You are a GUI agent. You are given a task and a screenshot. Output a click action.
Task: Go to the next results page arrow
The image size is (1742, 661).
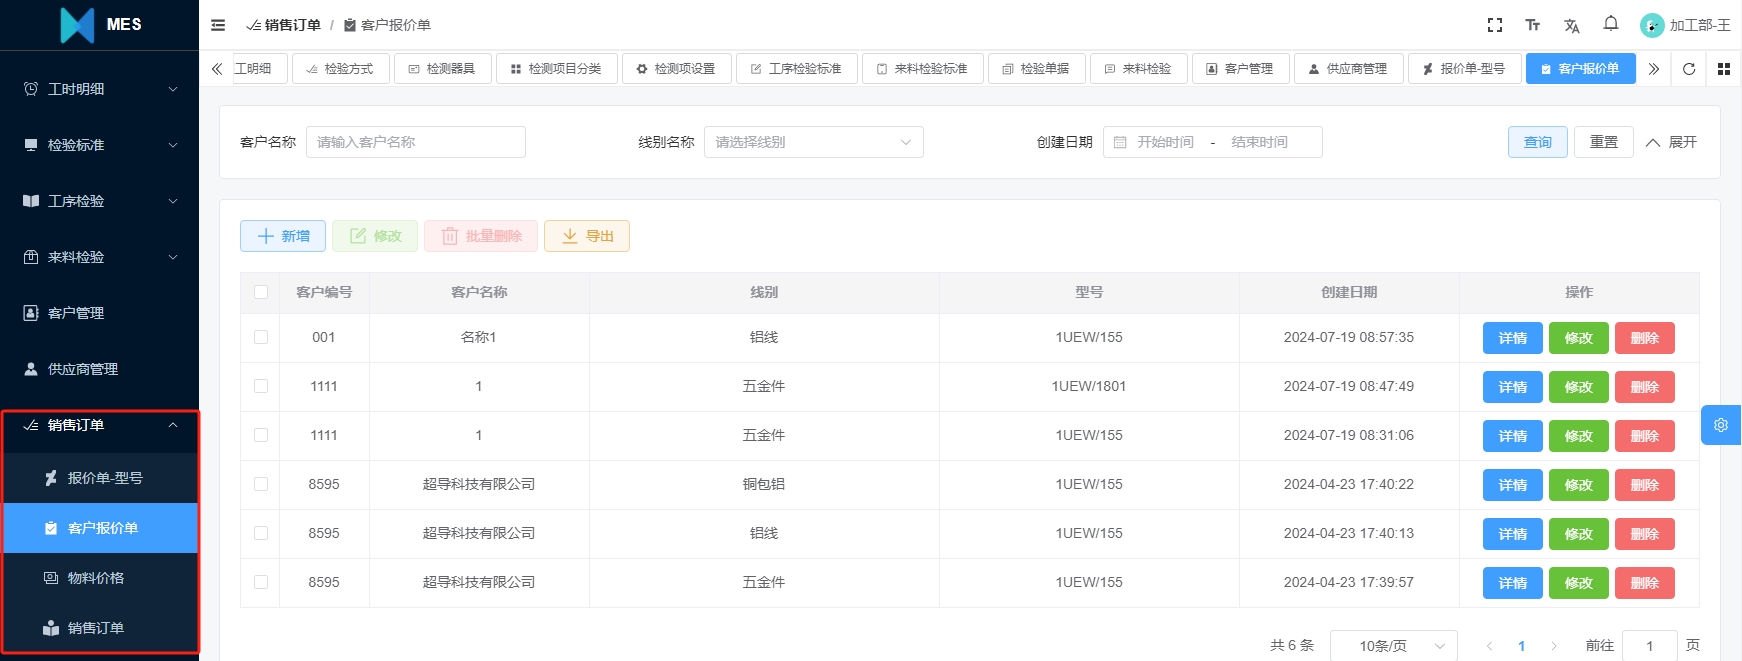pos(1554,646)
